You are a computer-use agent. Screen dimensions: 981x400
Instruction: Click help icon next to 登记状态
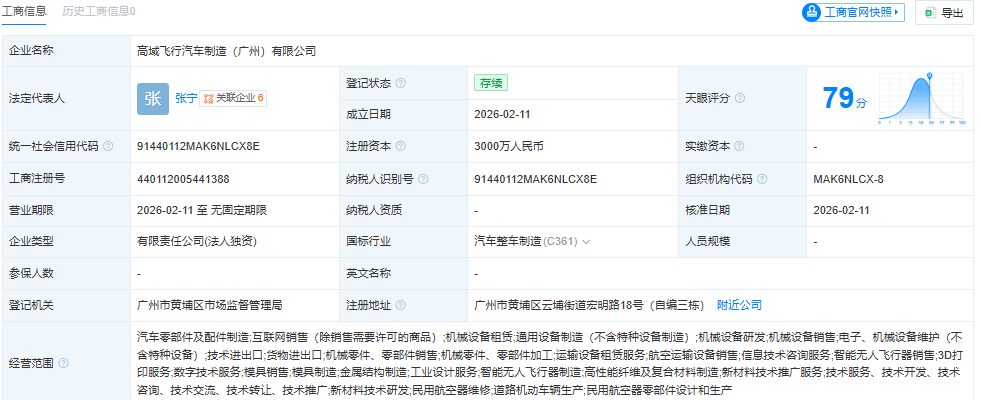click(x=401, y=83)
